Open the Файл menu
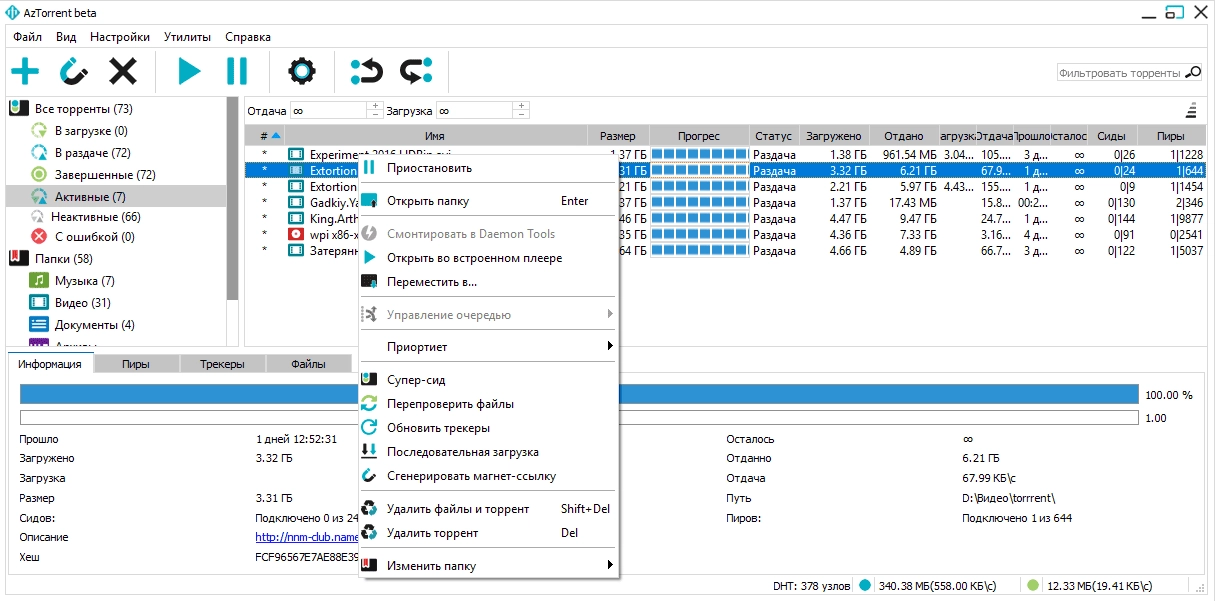The width and height of the screenshot is (1215, 601). [28, 37]
